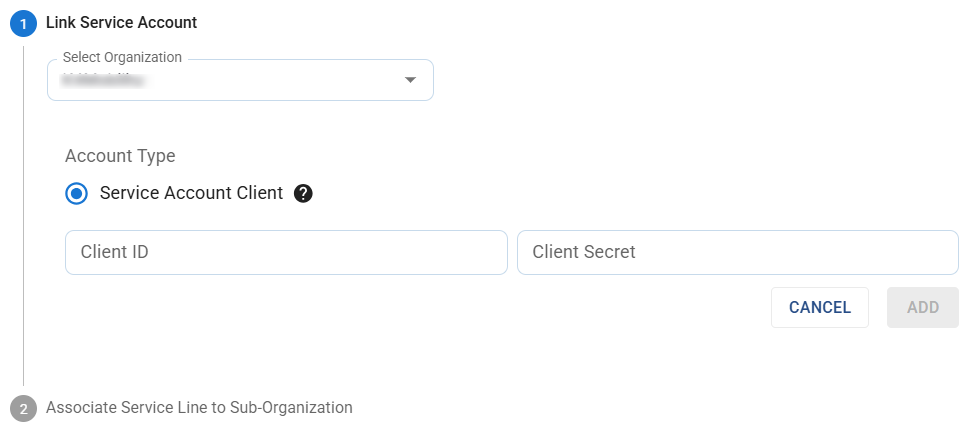The image size is (980, 426).
Task: Select the Service Account Client radio button
Action: [77, 193]
